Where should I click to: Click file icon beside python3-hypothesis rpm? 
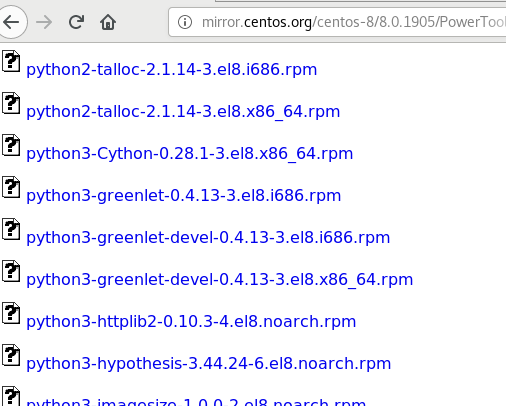tap(11, 355)
